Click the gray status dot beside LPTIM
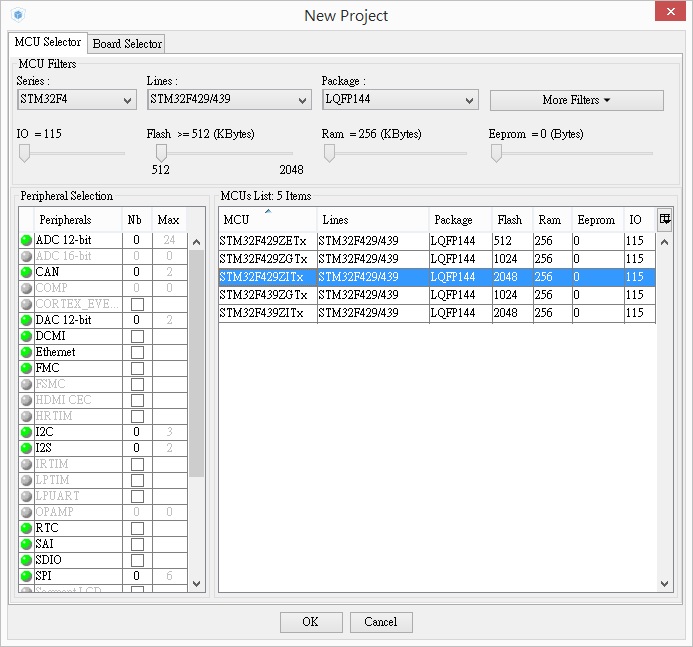Screen dimensions: 693x647 pos(26,480)
